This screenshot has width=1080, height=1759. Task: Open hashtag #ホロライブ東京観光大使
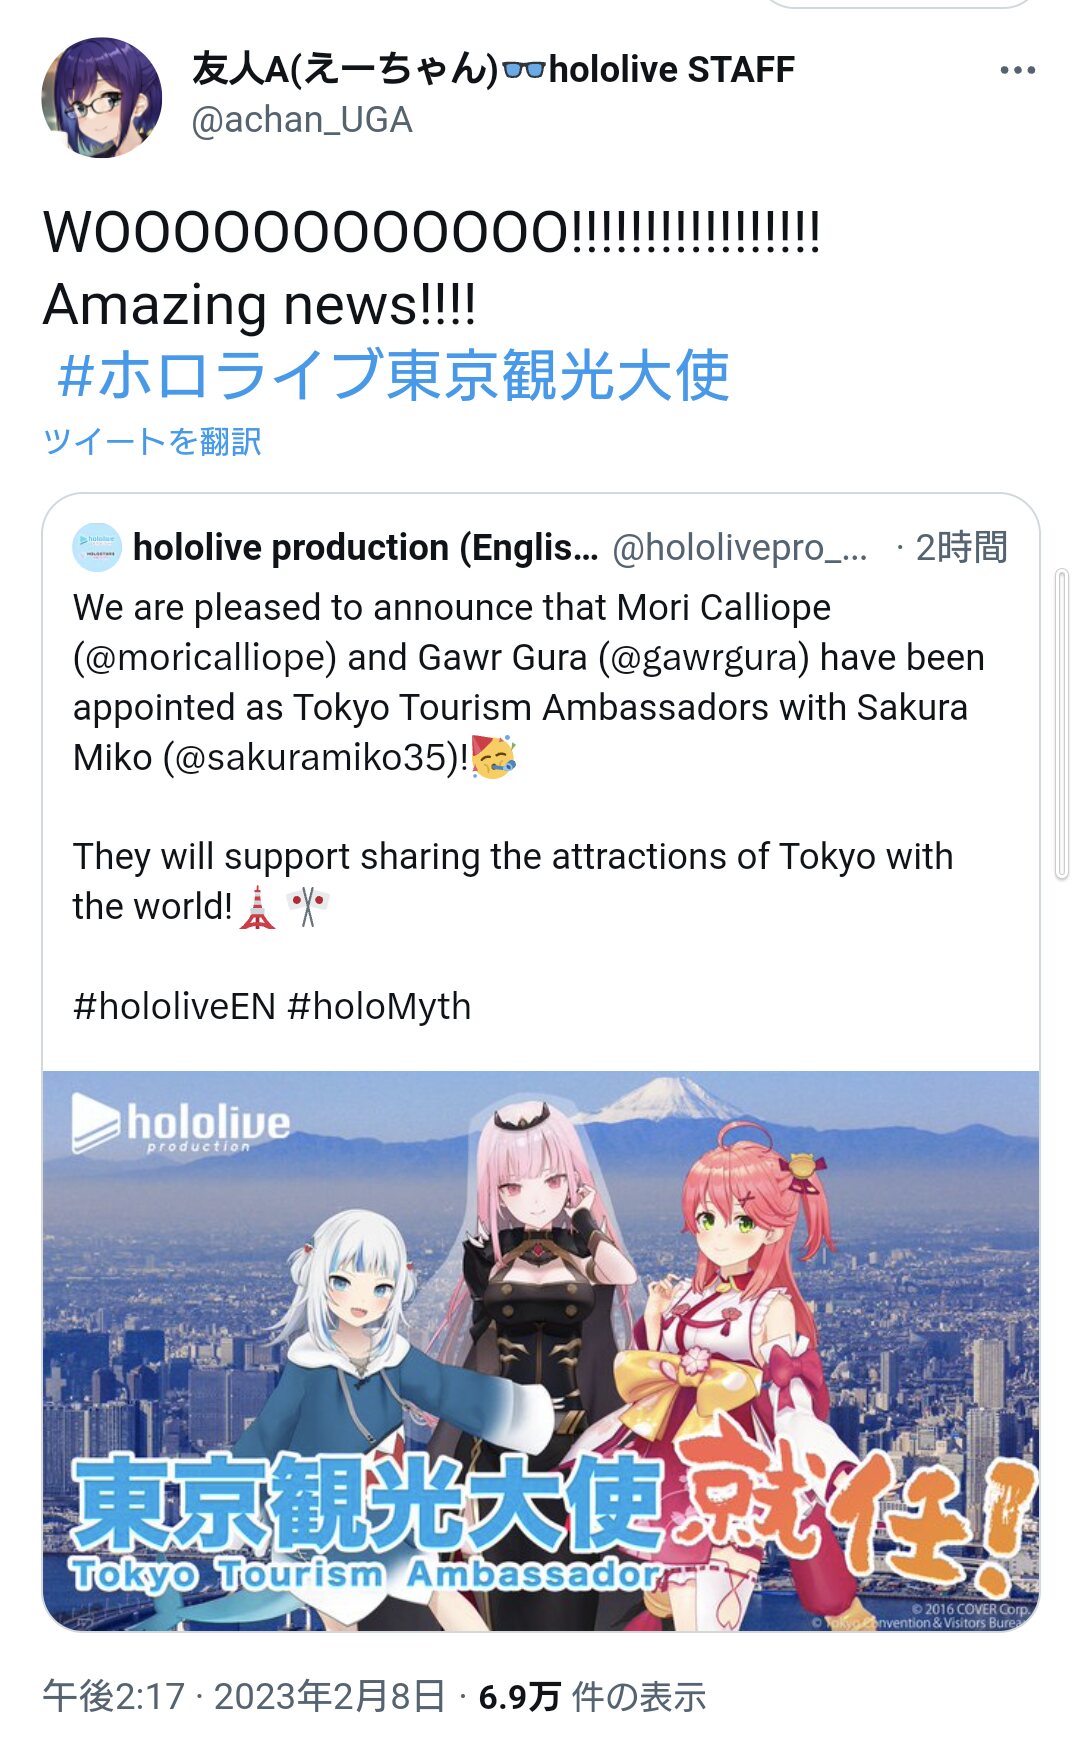click(x=393, y=375)
